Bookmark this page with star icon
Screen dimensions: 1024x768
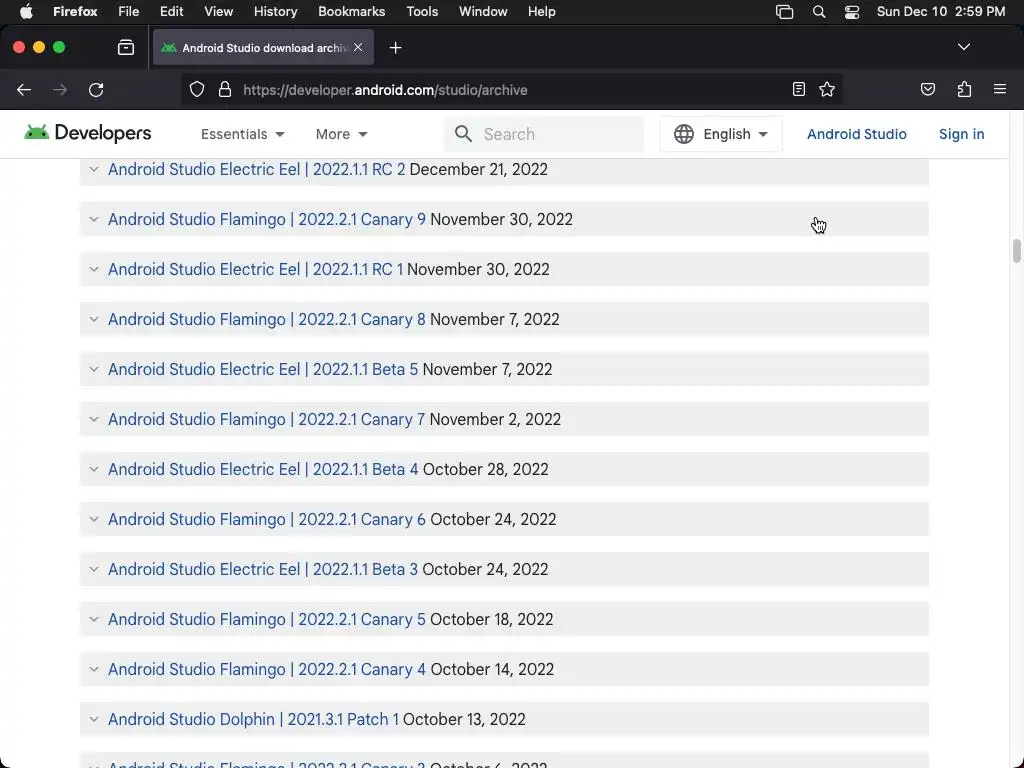tap(827, 89)
